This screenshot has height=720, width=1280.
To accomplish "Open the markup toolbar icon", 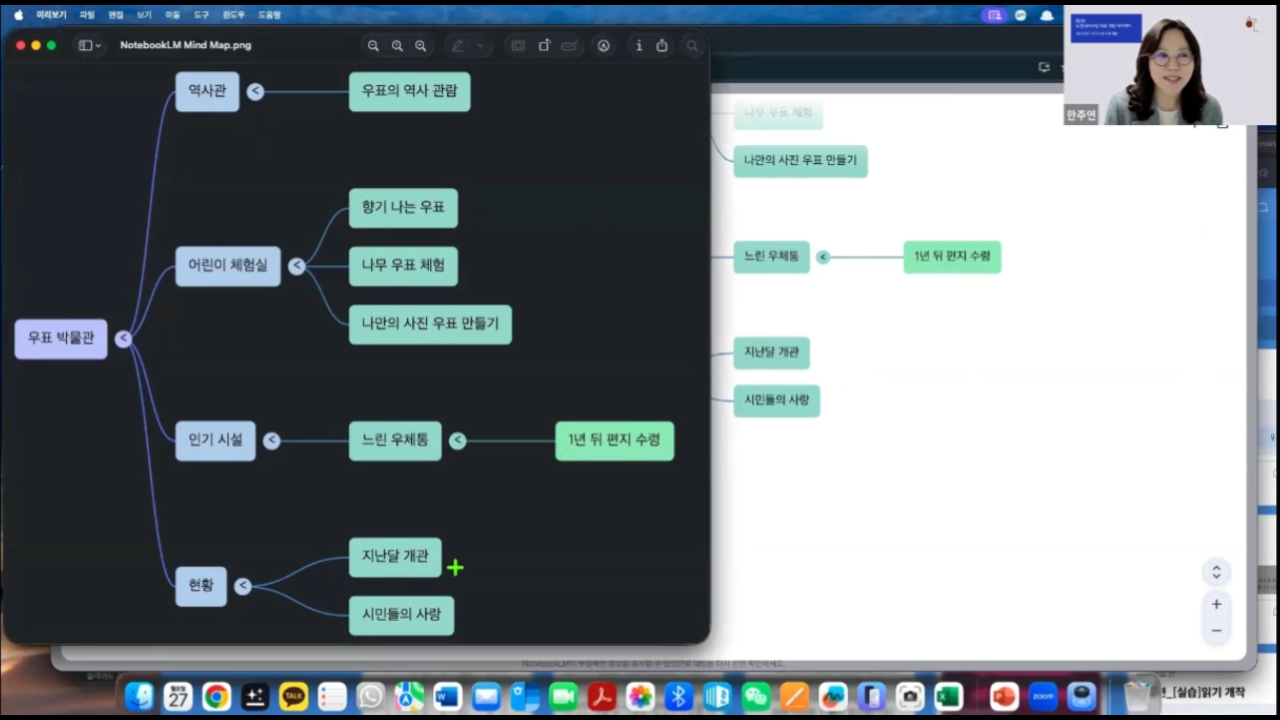I will (604, 46).
